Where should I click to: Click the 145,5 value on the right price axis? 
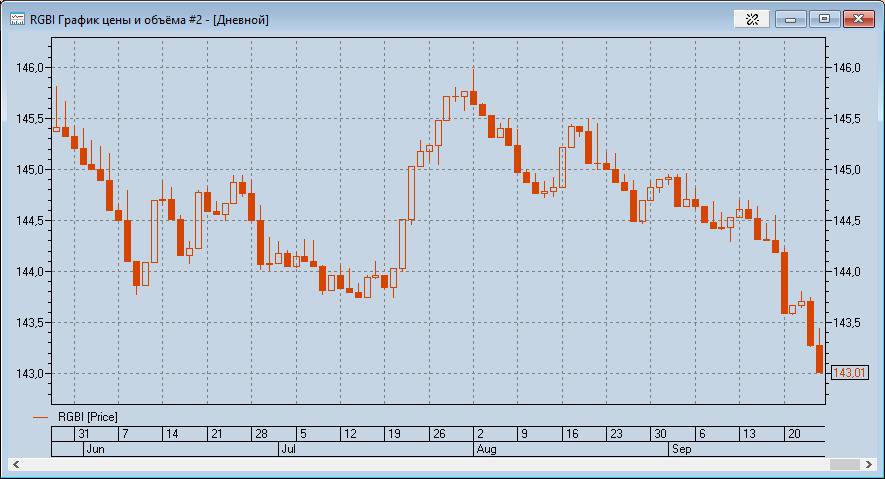(847, 118)
